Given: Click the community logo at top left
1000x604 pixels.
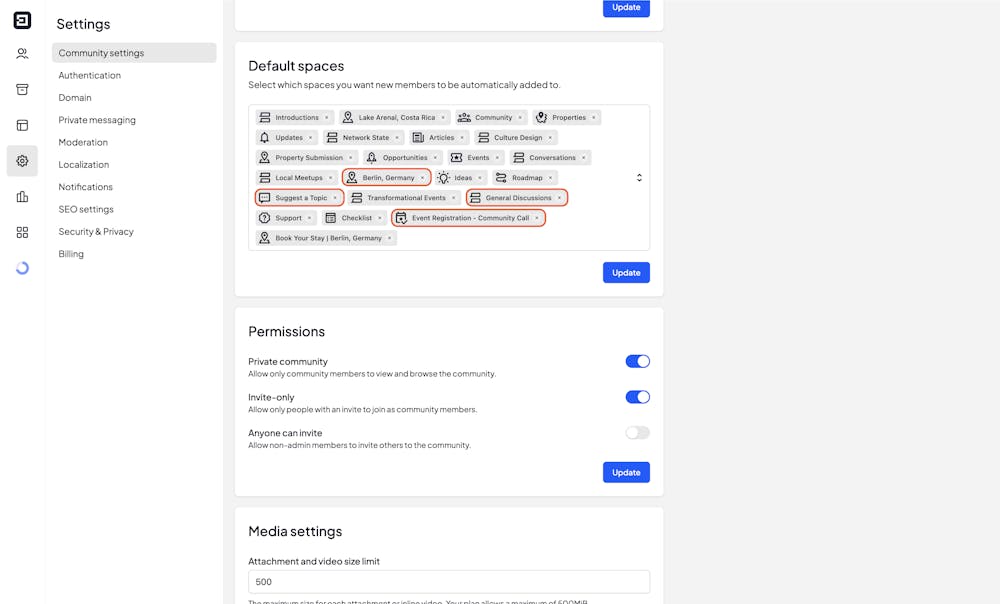Looking at the screenshot, I should 22,20.
